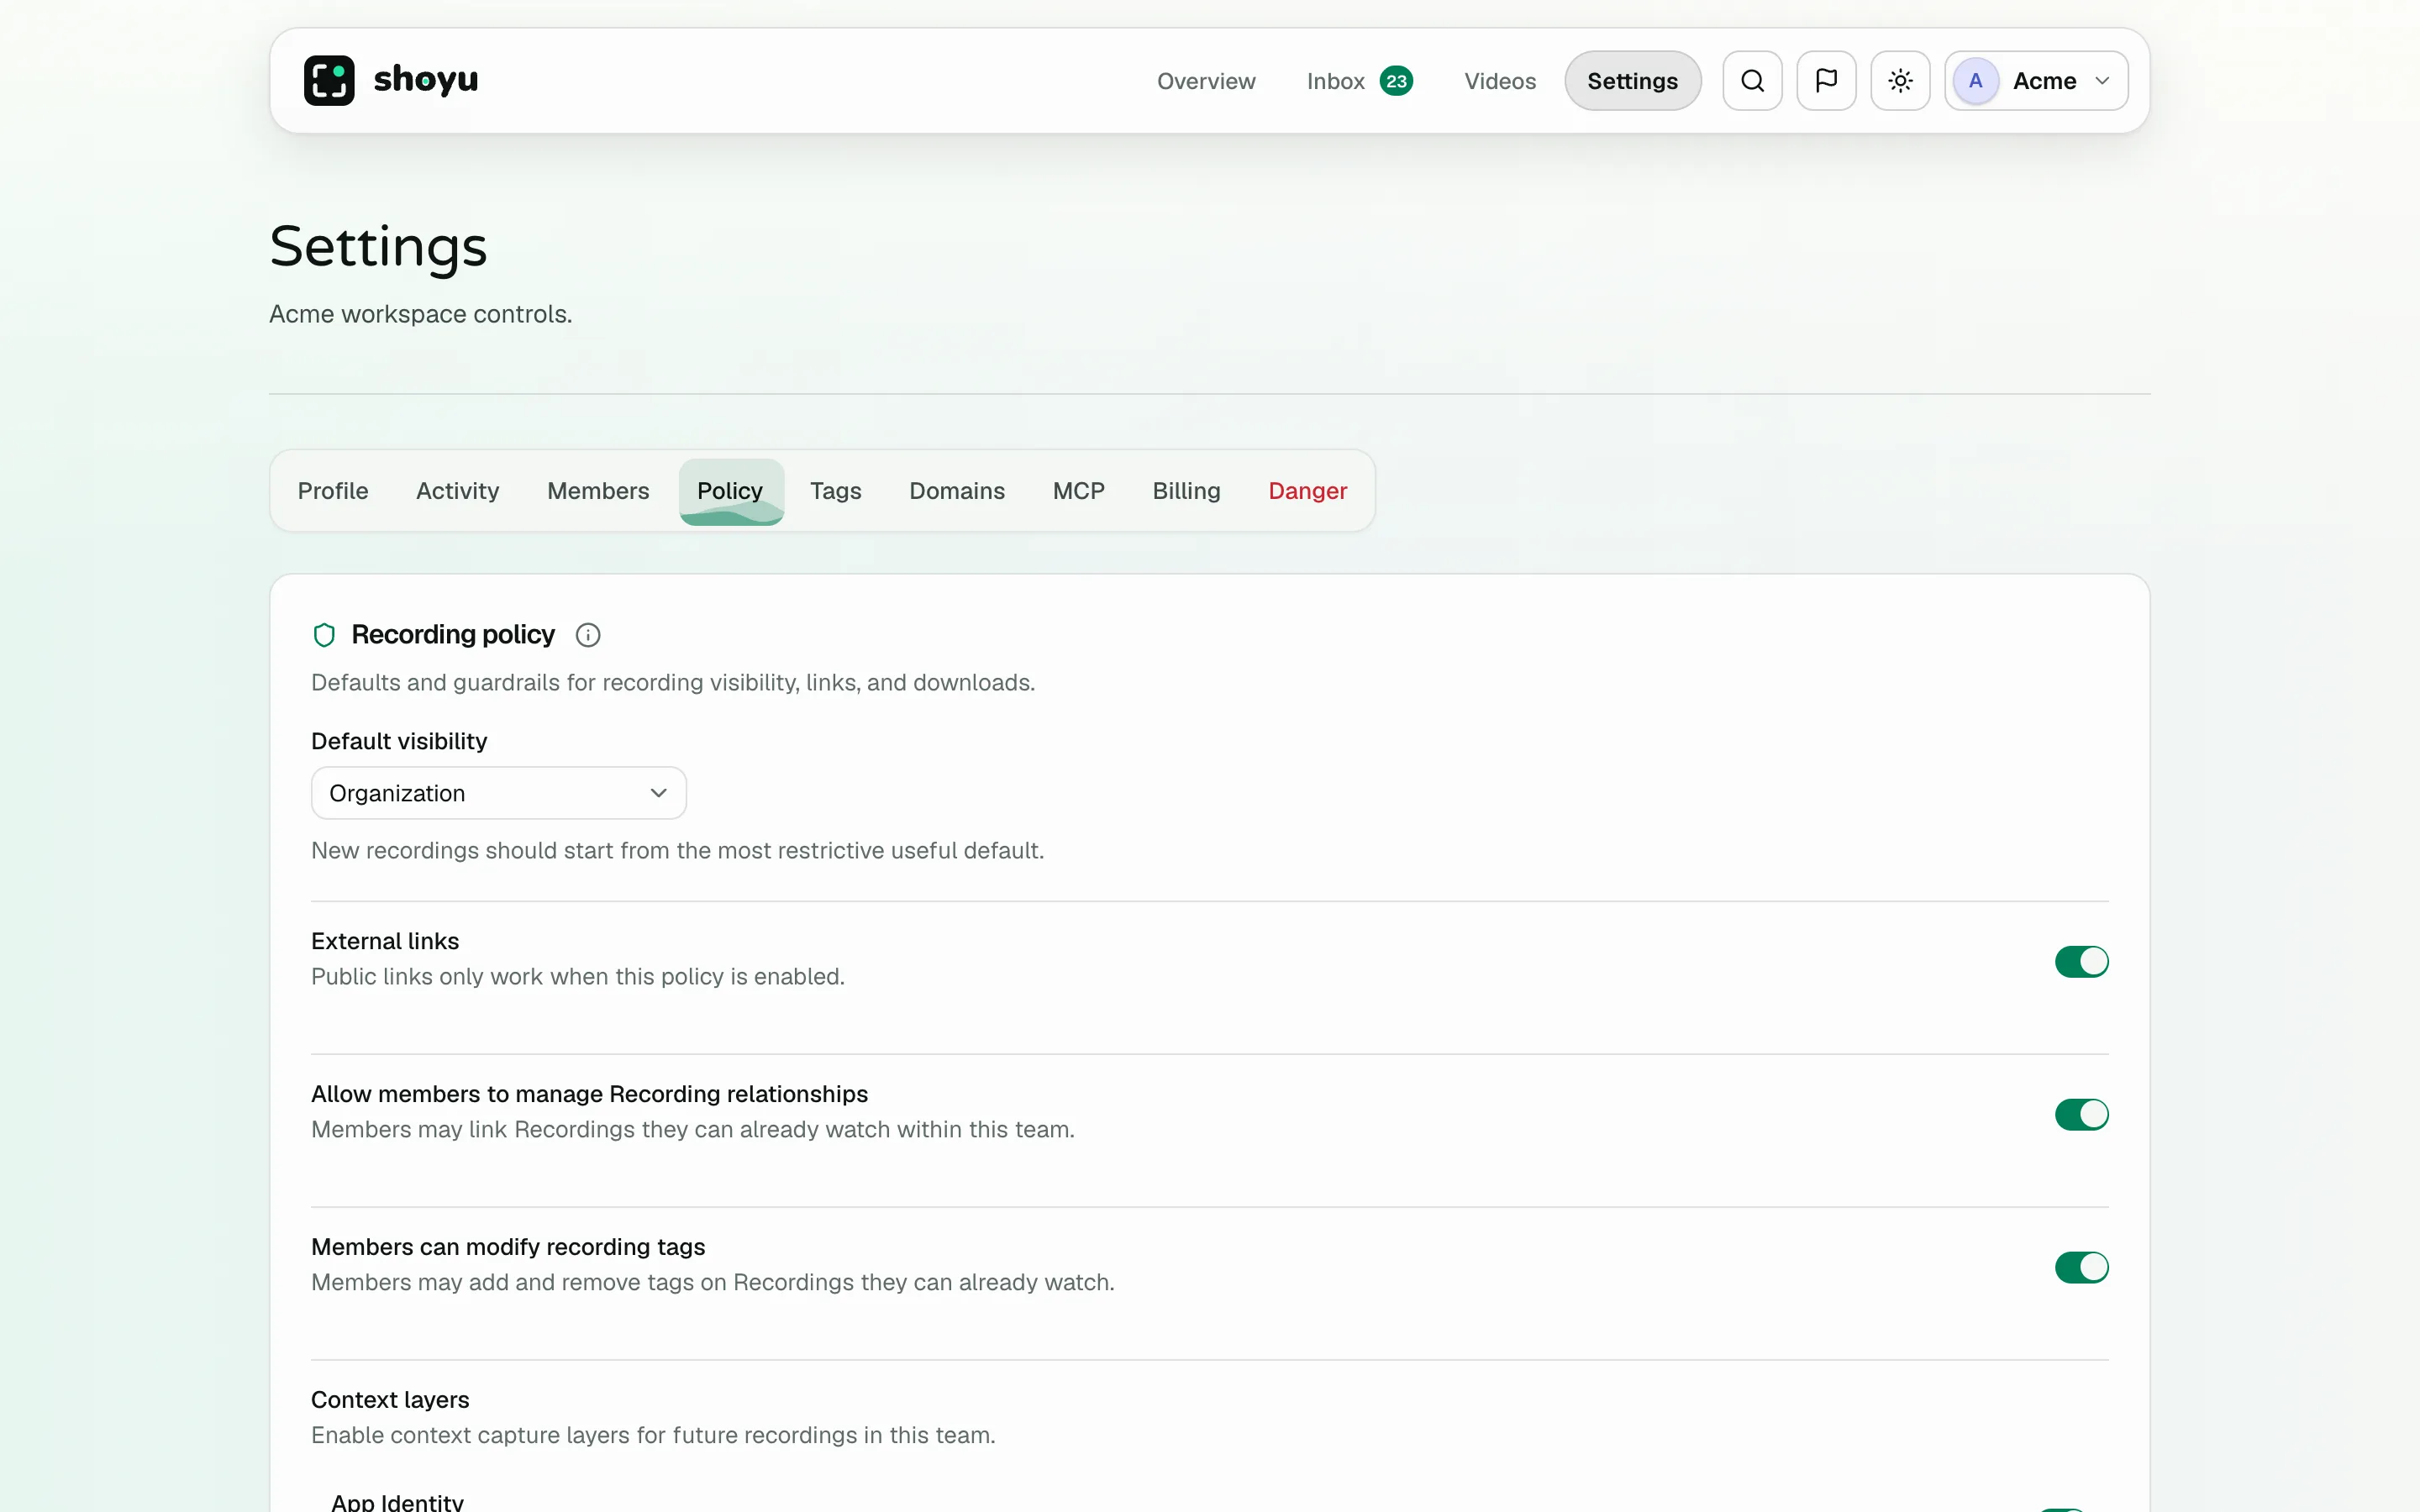Click the shoyu wordmark
This screenshot has height=1512, width=2420.
(x=426, y=79)
